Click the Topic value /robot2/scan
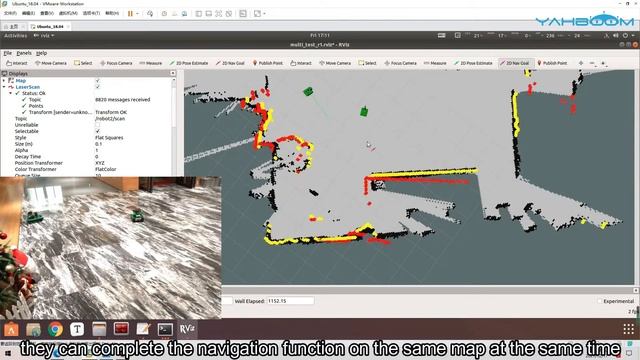The width and height of the screenshot is (640, 360). click(x=110, y=119)
